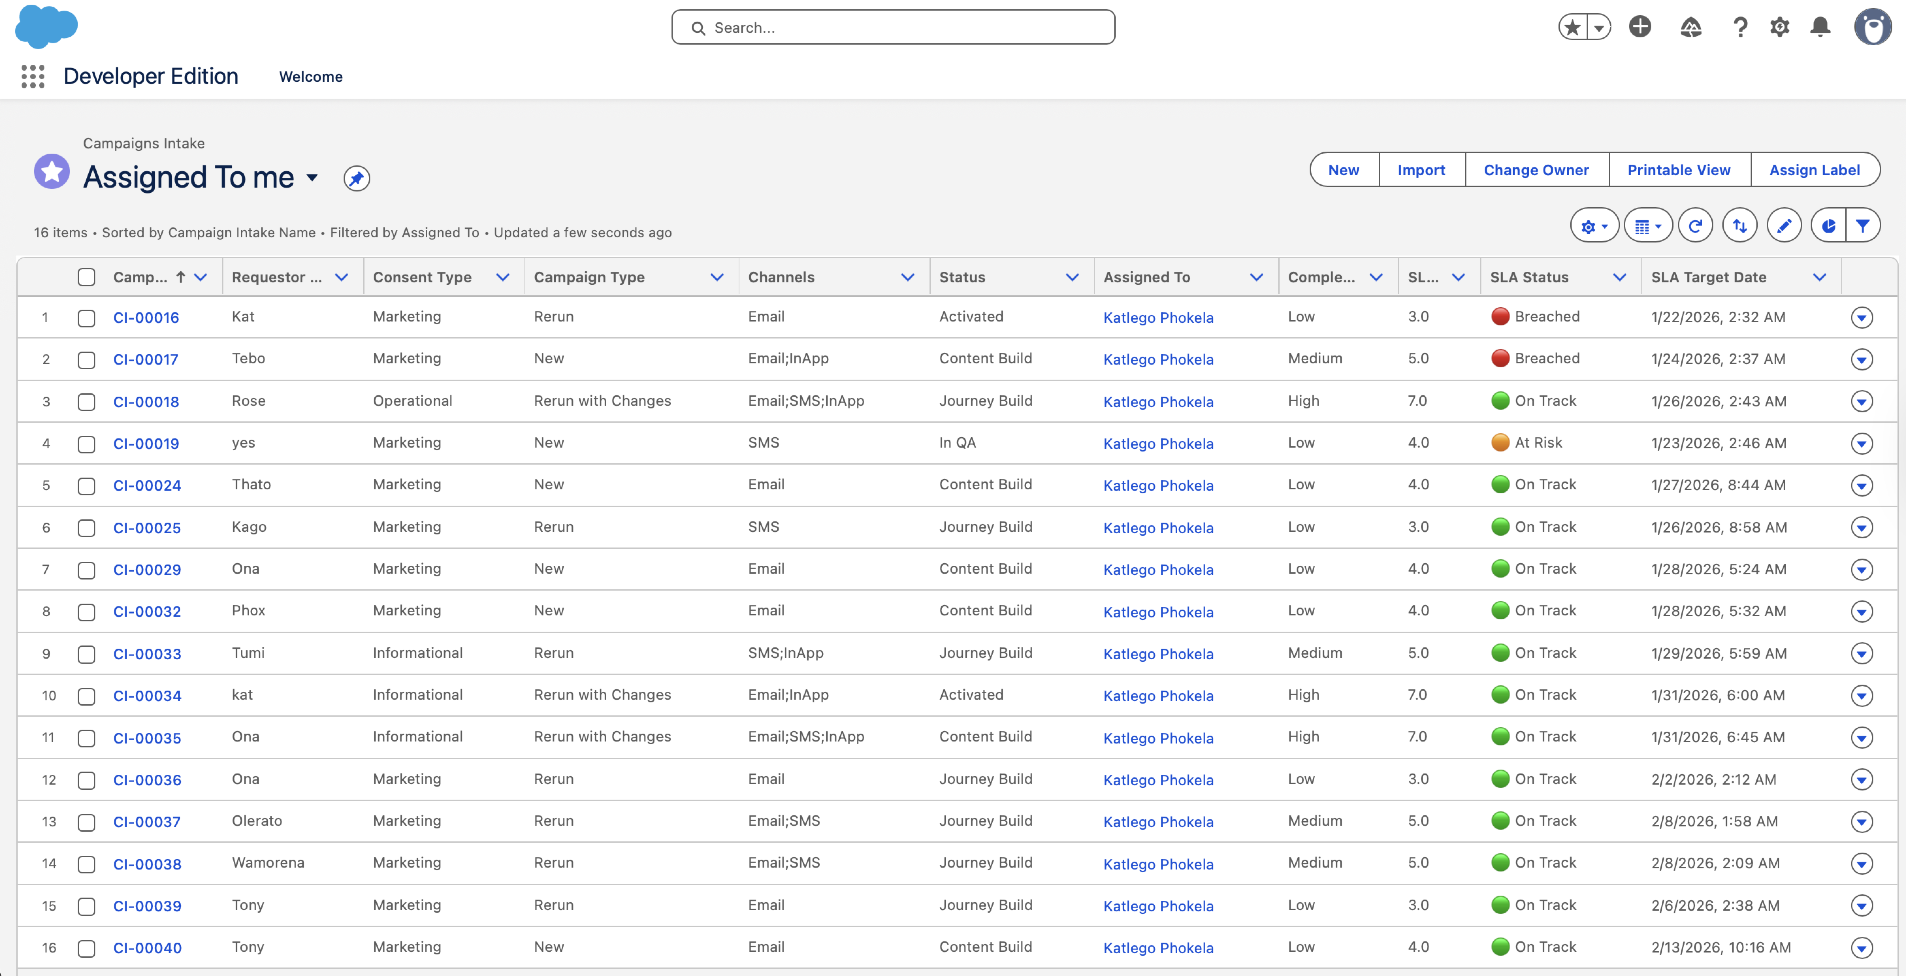The image size is (1906, 976).
Task: Expand the Channels column menu
Action: [908, 277]
